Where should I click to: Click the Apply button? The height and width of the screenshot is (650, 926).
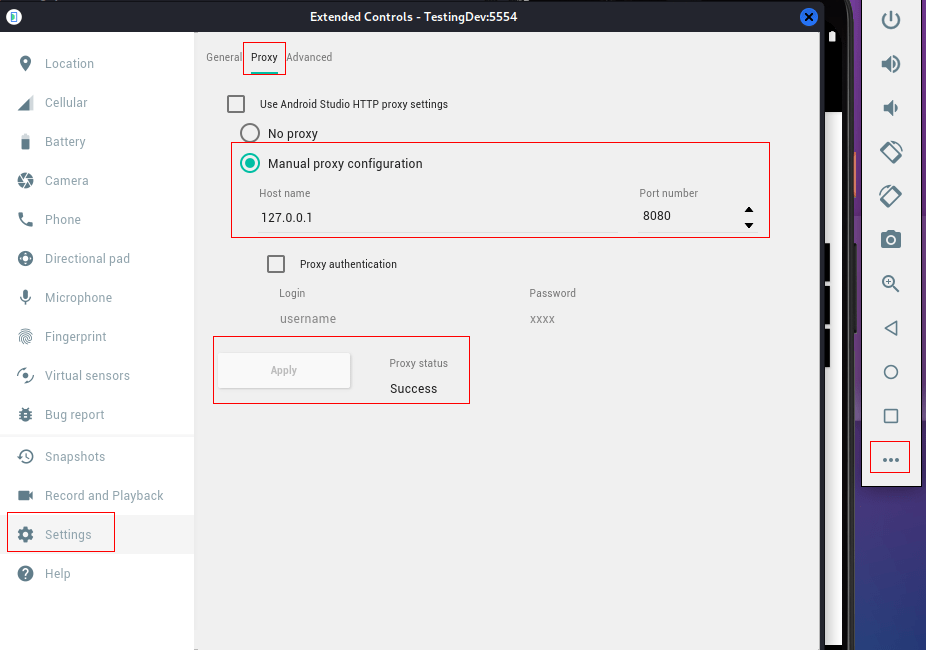click(284, 370)
